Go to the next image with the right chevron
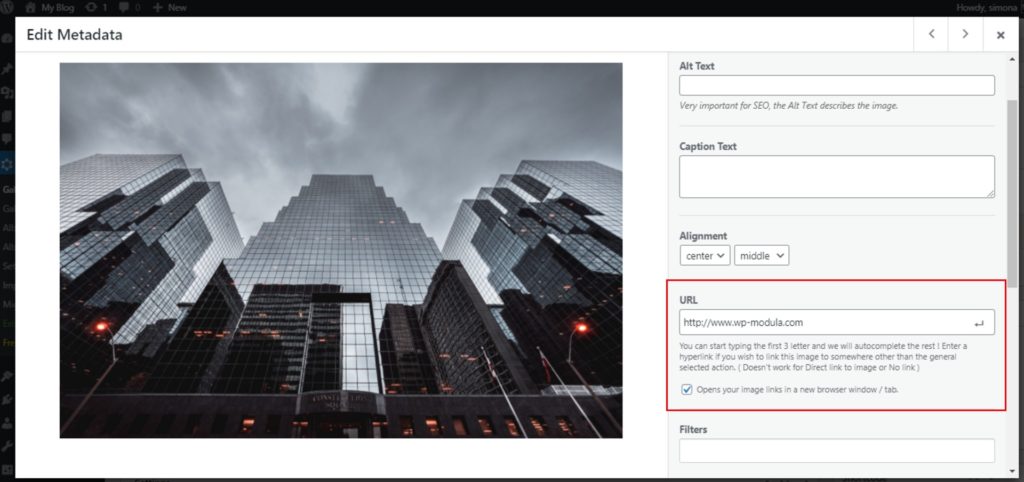1024x482 pixels. click(x=965, y=34)
